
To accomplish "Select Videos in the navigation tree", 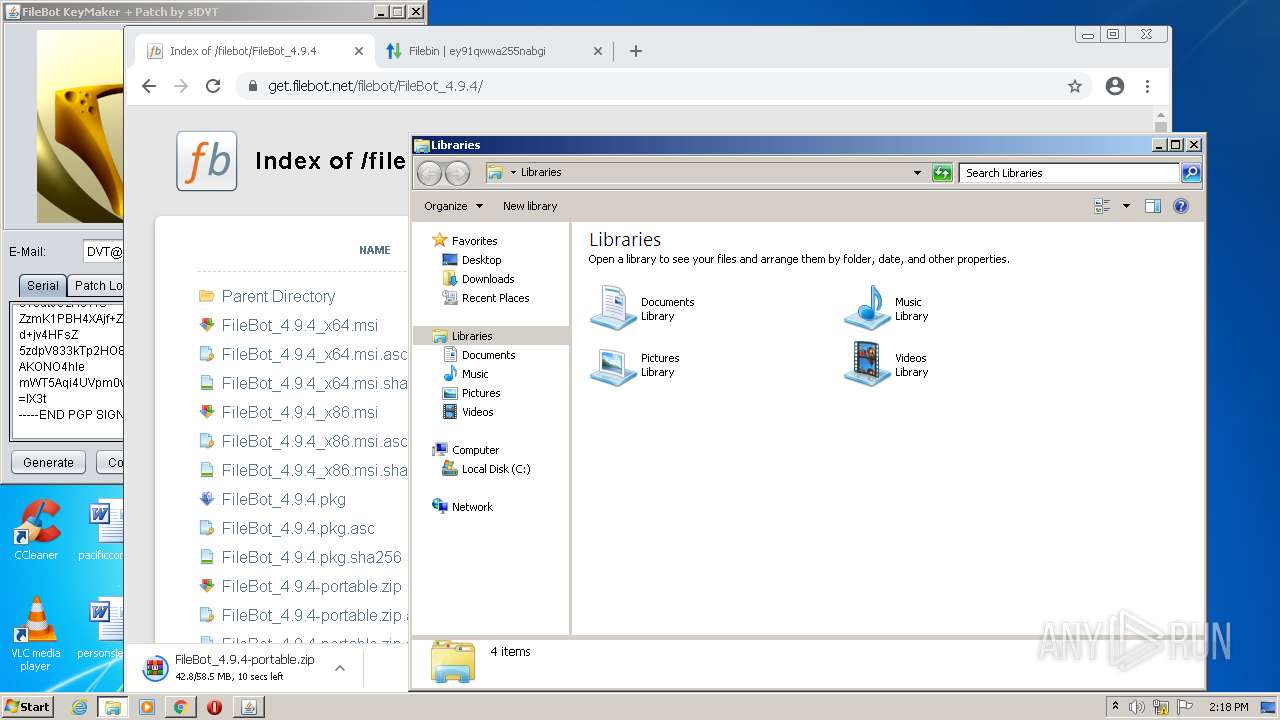I will point(477,412).
